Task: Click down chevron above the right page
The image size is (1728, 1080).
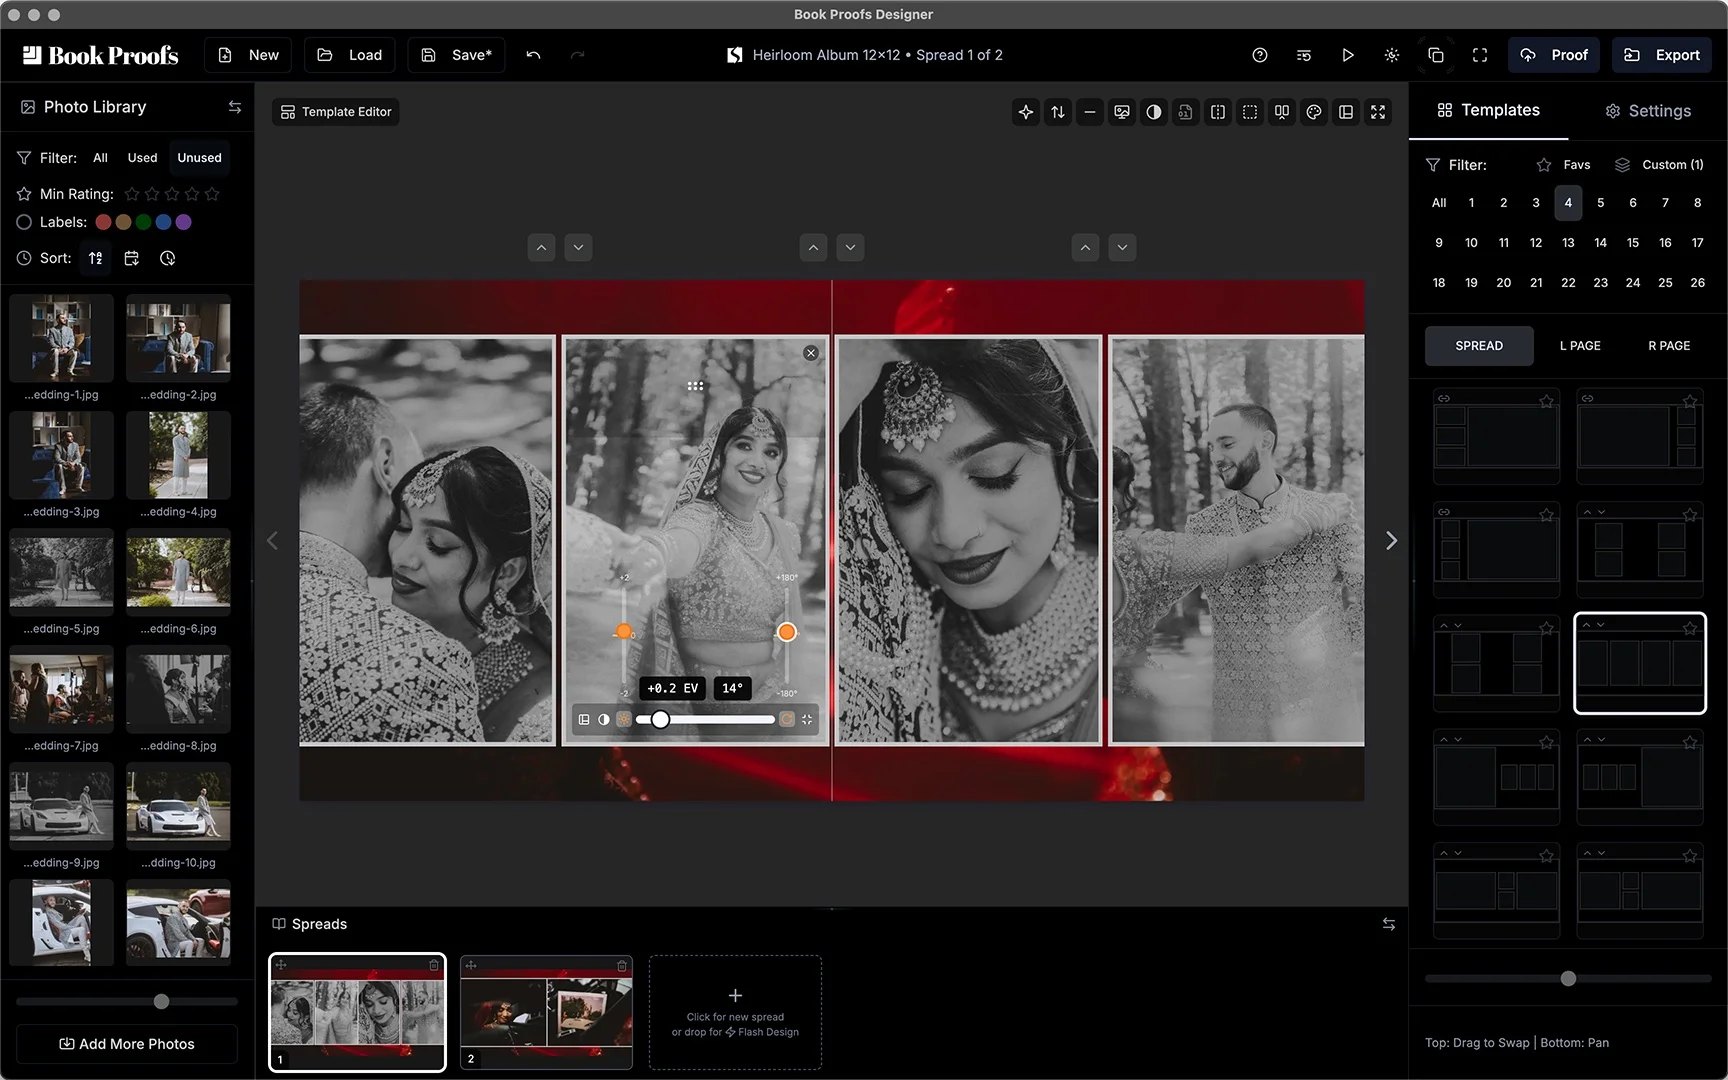Action: [1122, 248]
